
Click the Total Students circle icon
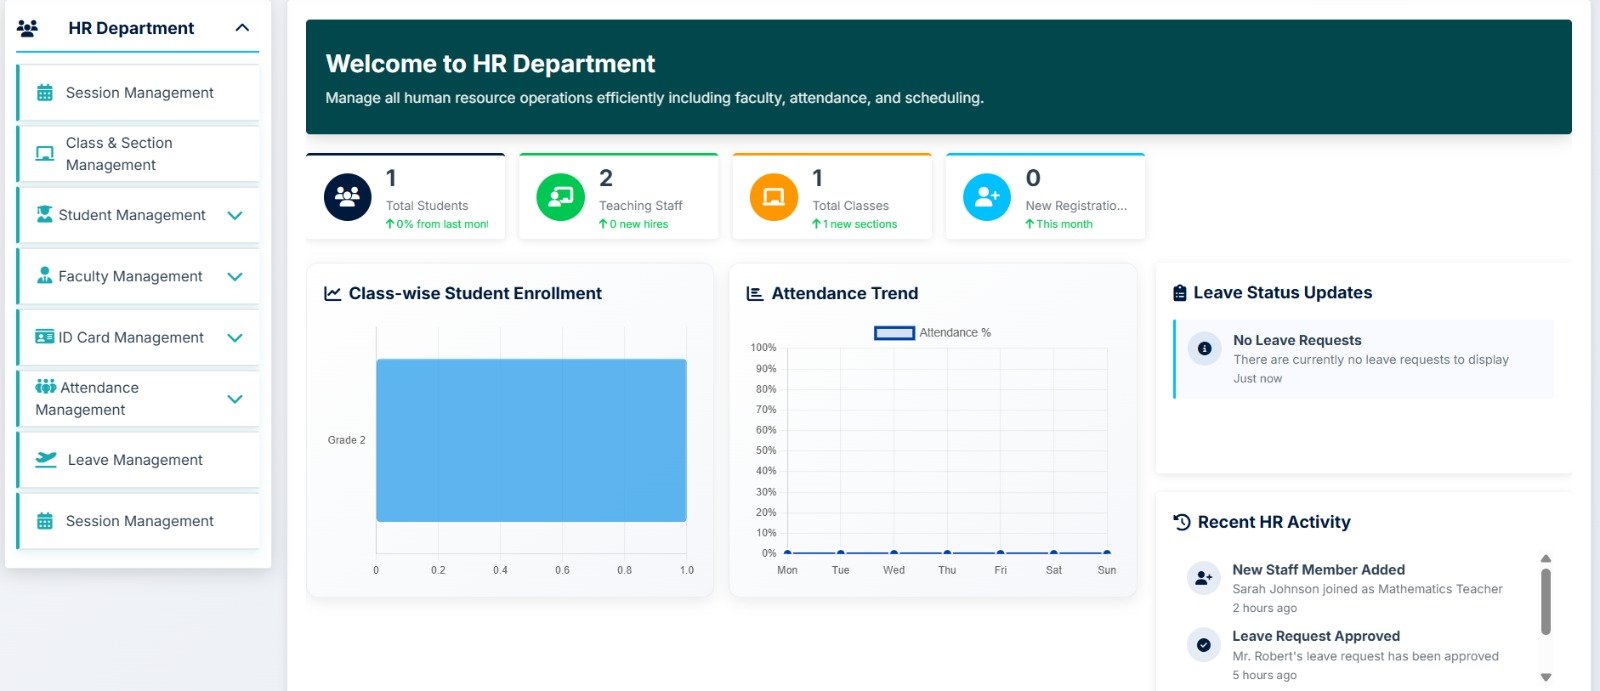[348, 197]
